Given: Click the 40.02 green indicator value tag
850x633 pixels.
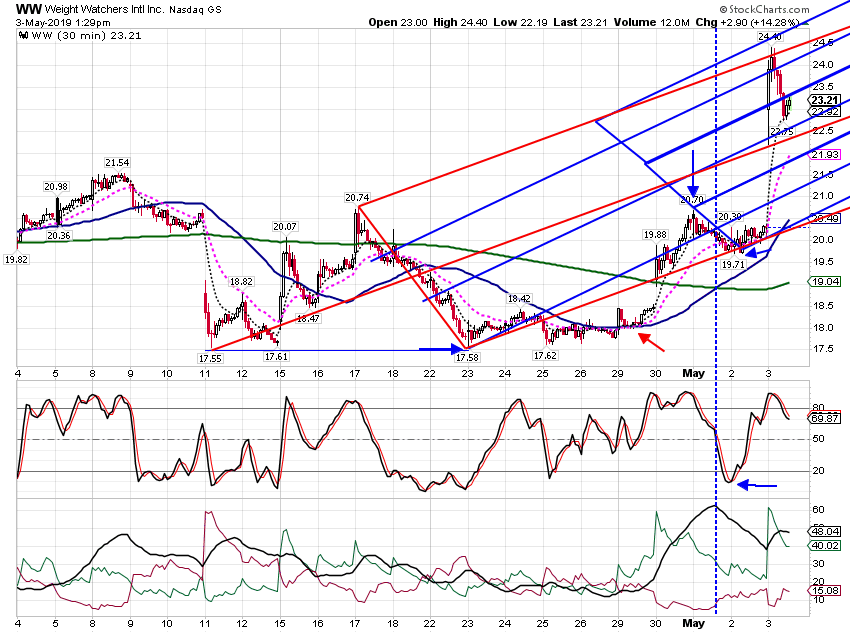Looking at the screenshot, I should tap(825, 546).
